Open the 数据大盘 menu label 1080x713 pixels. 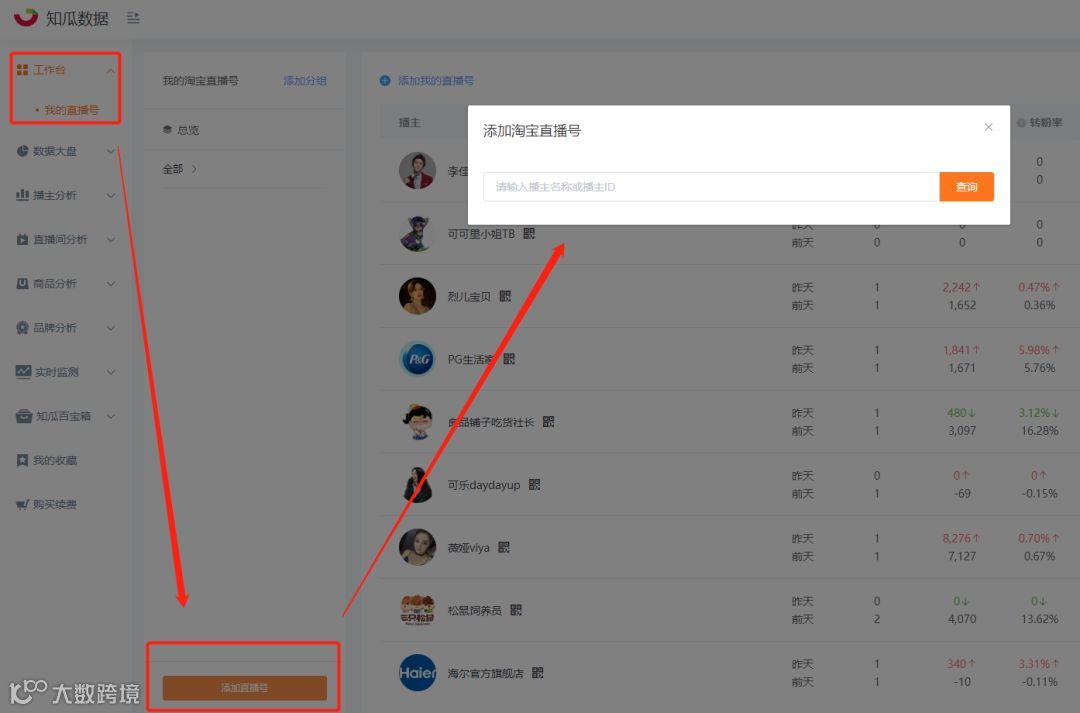[55, 151]
